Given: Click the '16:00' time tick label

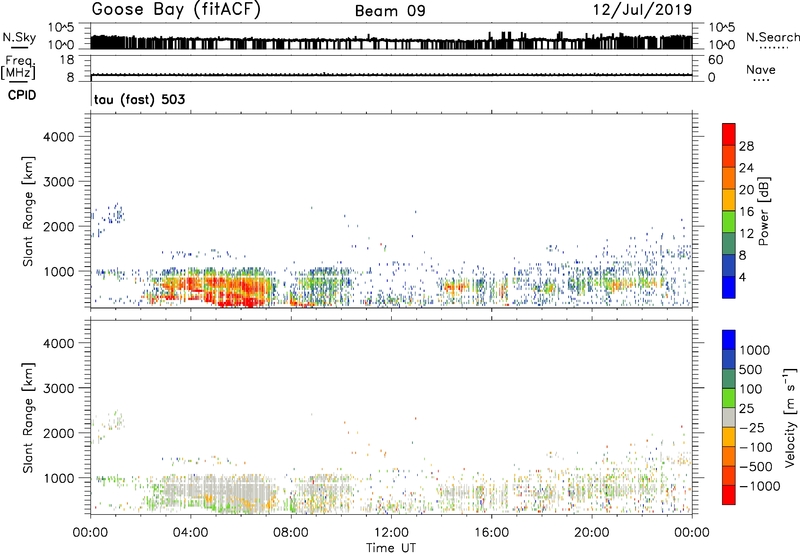Looking at the screenshot, I should pyautogui.click(x=491, y=533).
